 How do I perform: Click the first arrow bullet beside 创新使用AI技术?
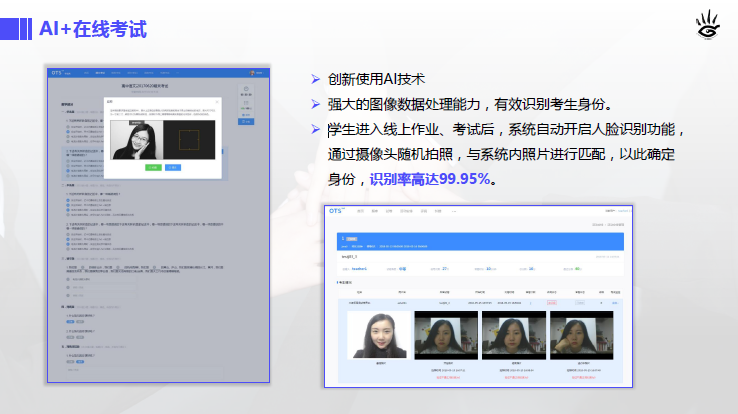[x=315, y=79]
